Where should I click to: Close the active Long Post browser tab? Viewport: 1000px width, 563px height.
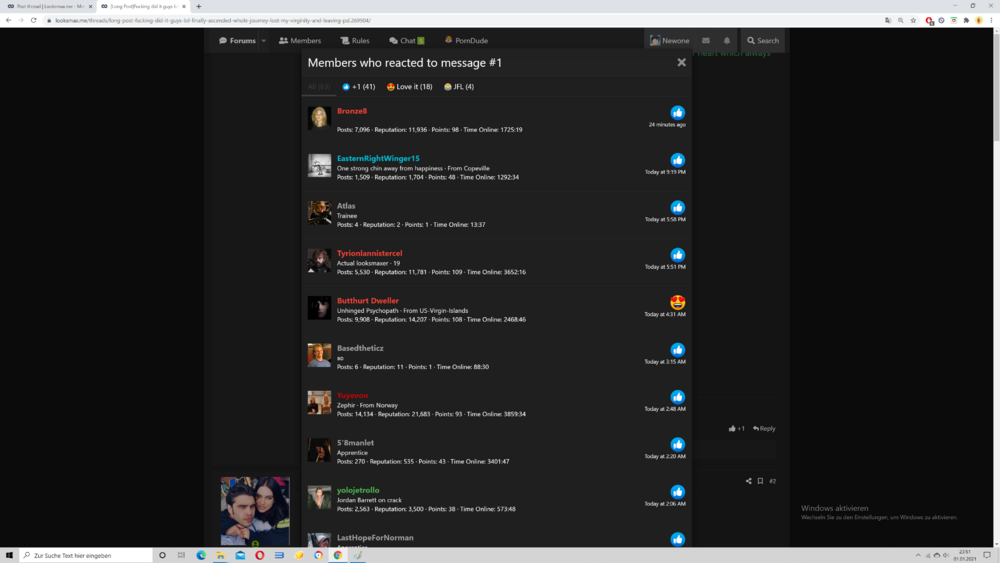(x=184, y=6)
